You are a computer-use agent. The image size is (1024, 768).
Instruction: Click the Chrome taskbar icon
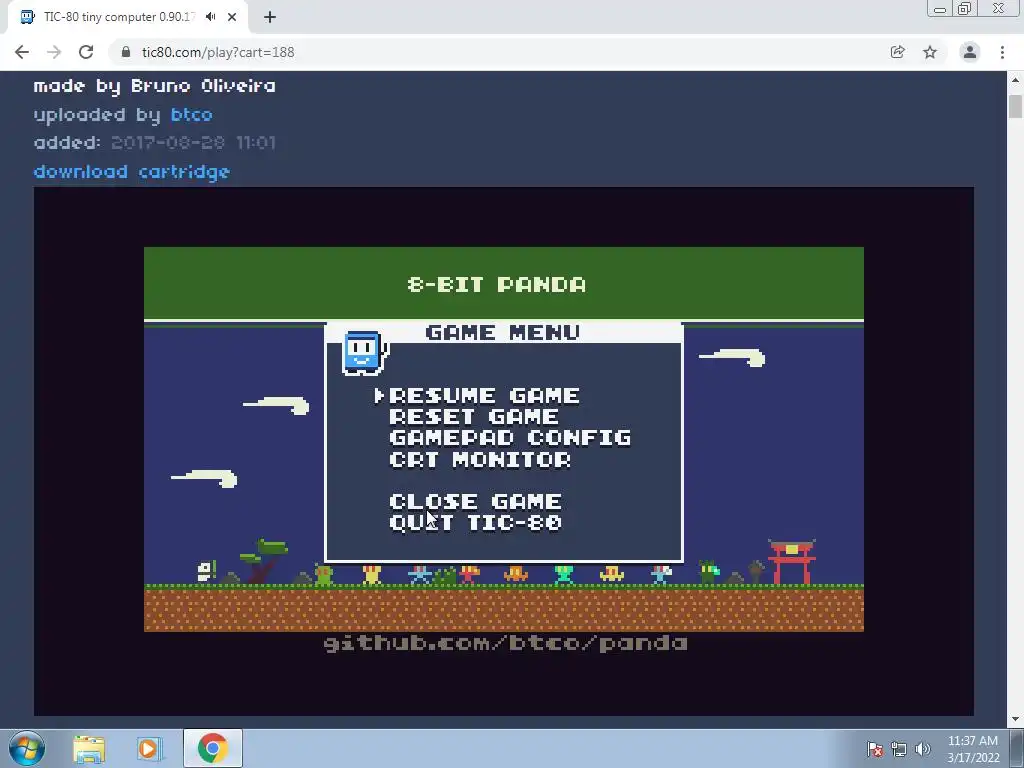[213, 748]
